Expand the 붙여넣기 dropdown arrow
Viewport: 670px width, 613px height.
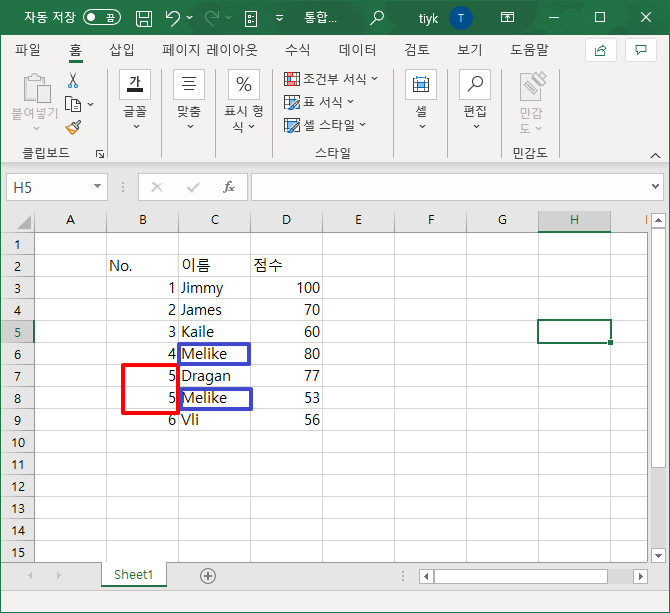(x=36, y=129)
